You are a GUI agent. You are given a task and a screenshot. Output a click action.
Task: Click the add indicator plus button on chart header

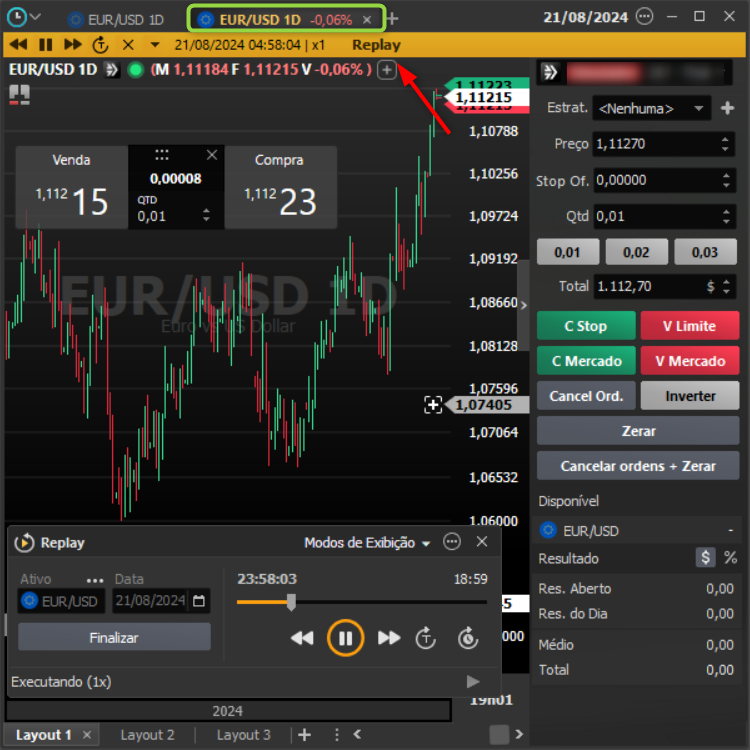[387, 70]
